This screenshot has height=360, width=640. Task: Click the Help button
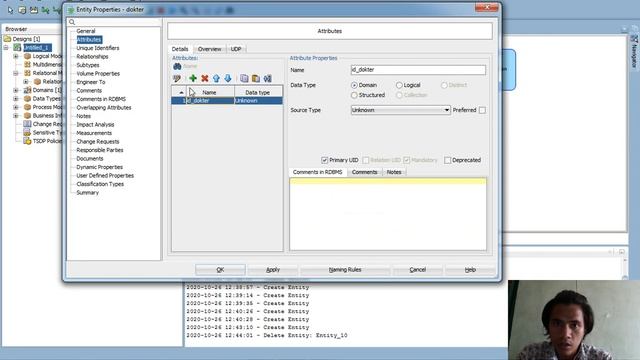click(470, 270)
